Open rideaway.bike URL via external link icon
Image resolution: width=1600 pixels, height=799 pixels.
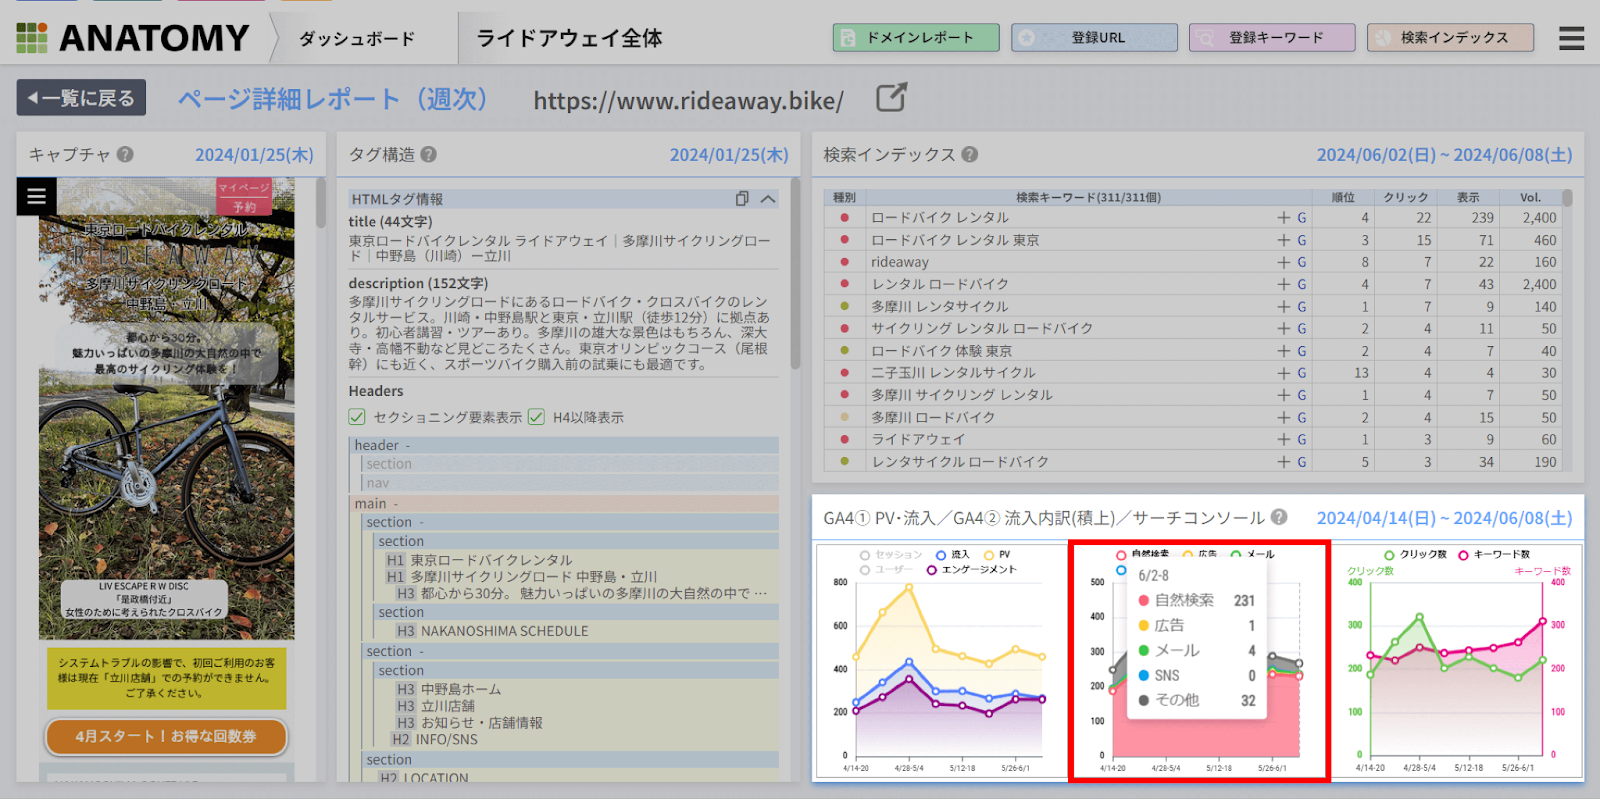pyautogui.click(x=891, y=98)
